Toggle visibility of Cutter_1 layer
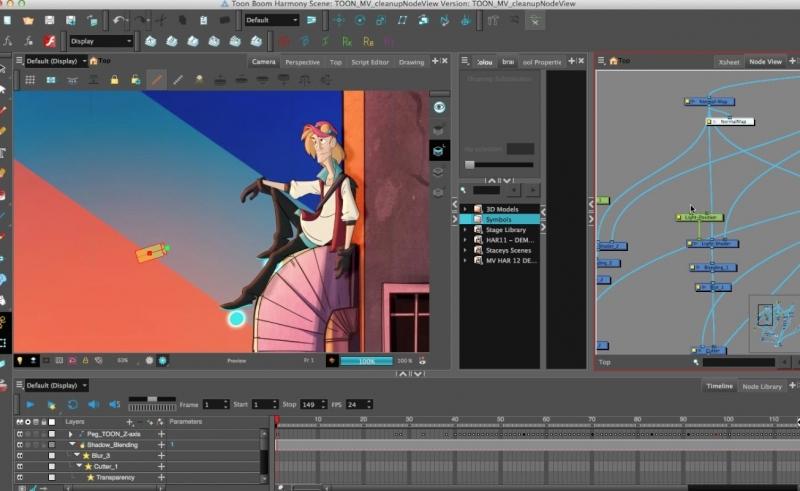 (x=20, y=466)
